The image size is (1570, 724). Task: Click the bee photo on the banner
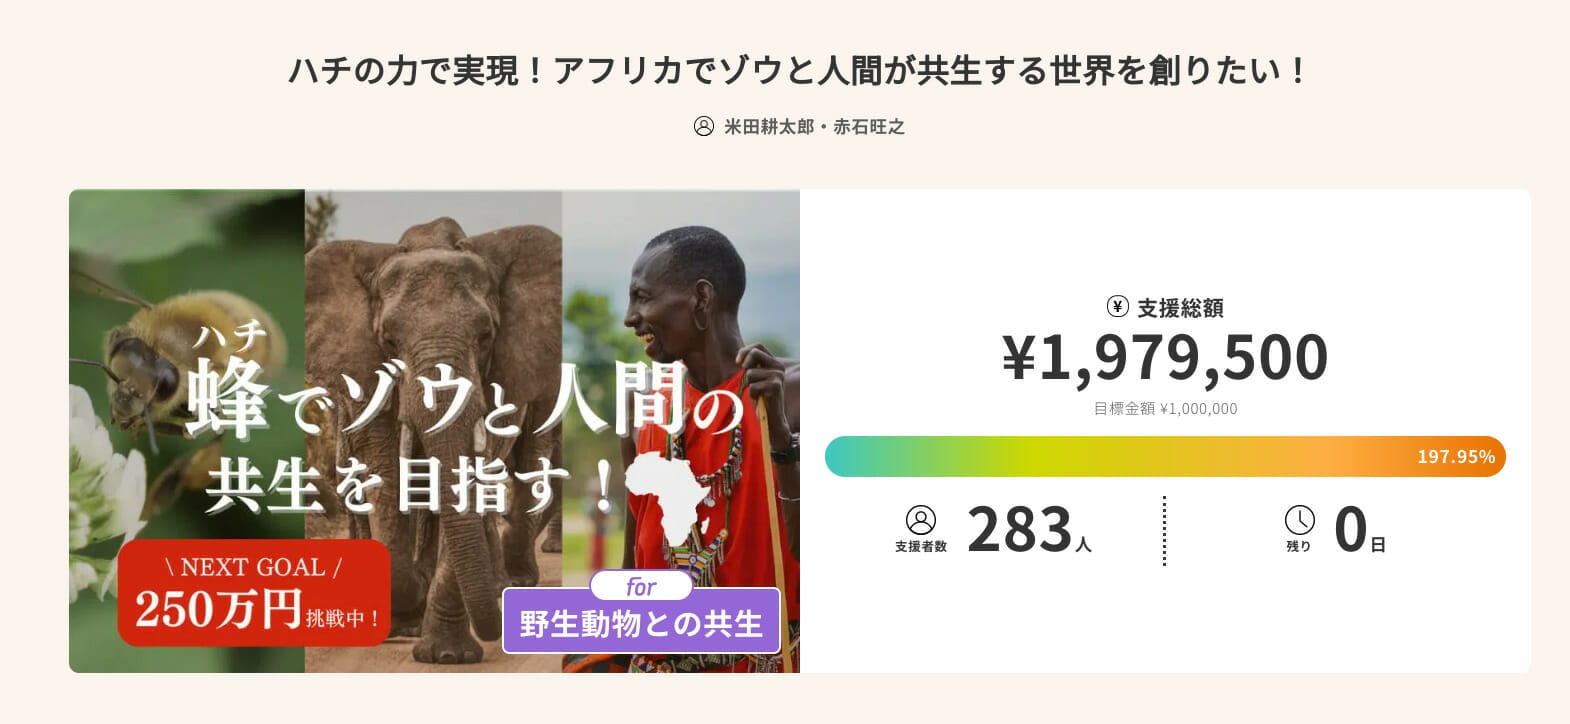pyautogui.click(x=140, y=350)
